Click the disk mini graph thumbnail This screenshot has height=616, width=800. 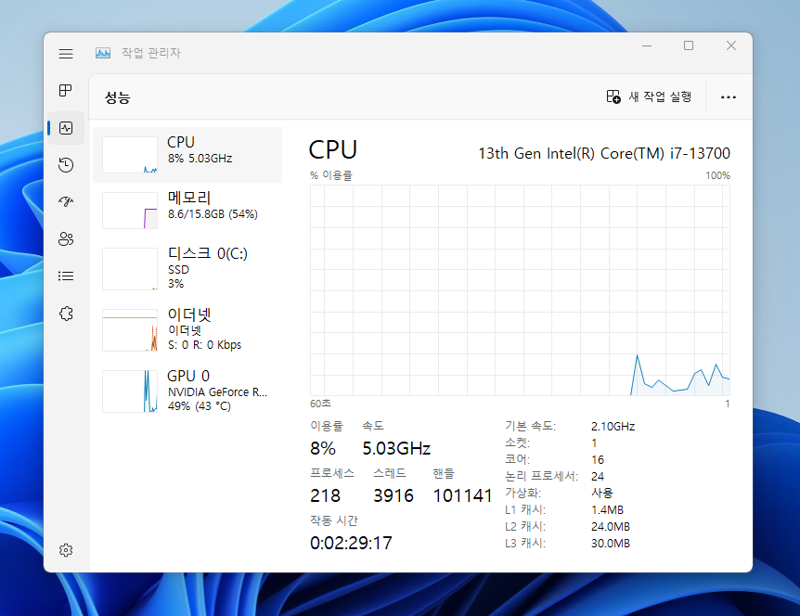point(130,269)
